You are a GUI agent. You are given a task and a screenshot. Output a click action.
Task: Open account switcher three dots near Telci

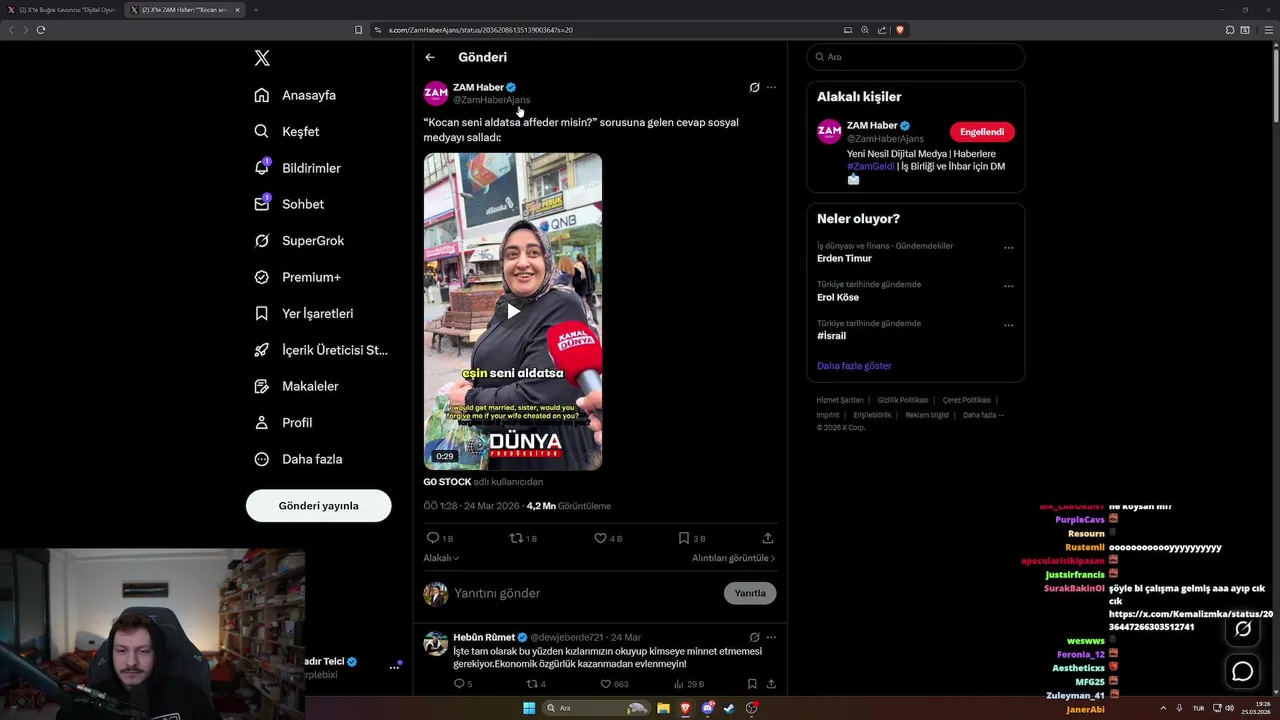point(394,667)
